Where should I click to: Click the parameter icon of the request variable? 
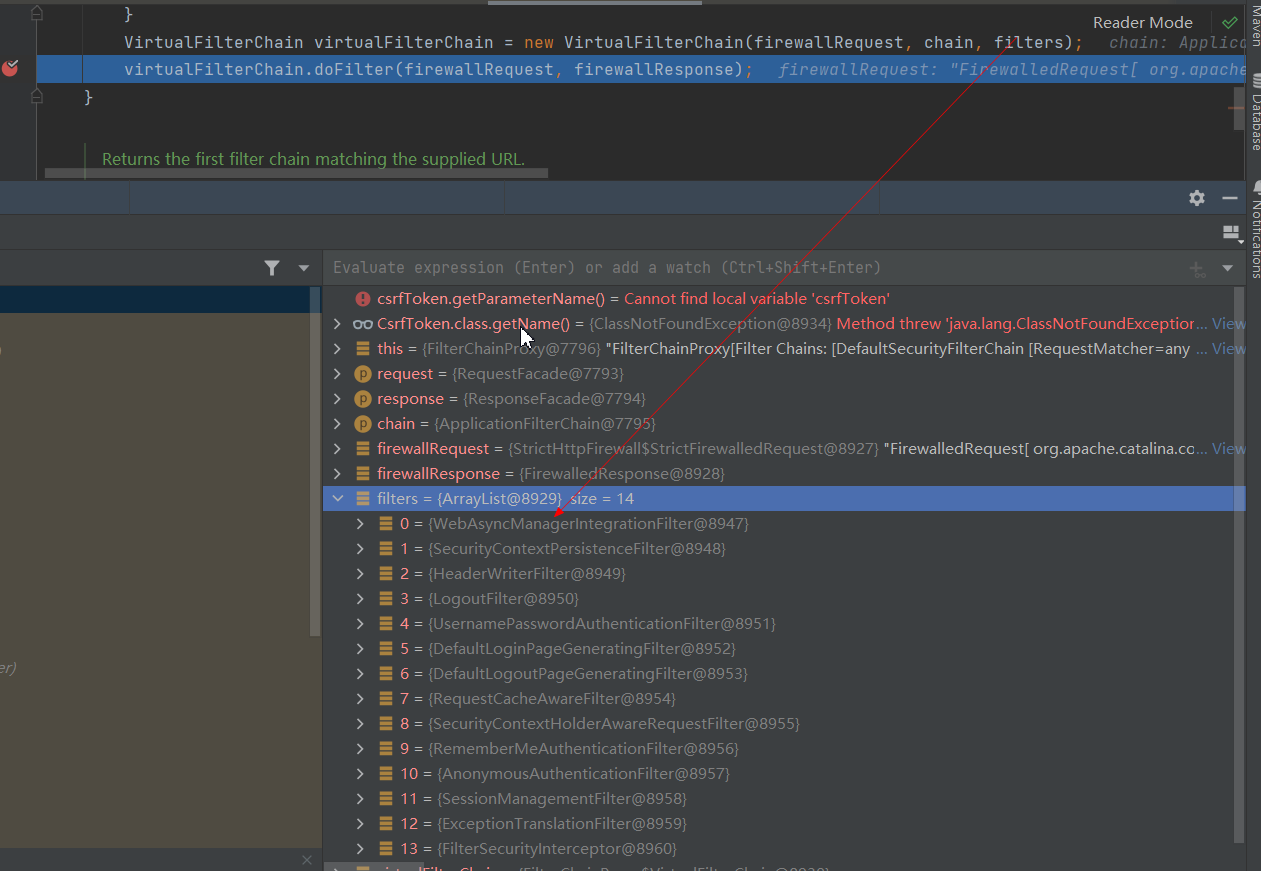point(363,373)
